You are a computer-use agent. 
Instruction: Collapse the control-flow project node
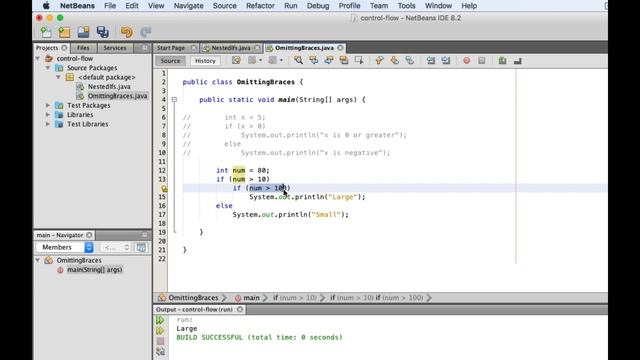(x=38, y=58)
